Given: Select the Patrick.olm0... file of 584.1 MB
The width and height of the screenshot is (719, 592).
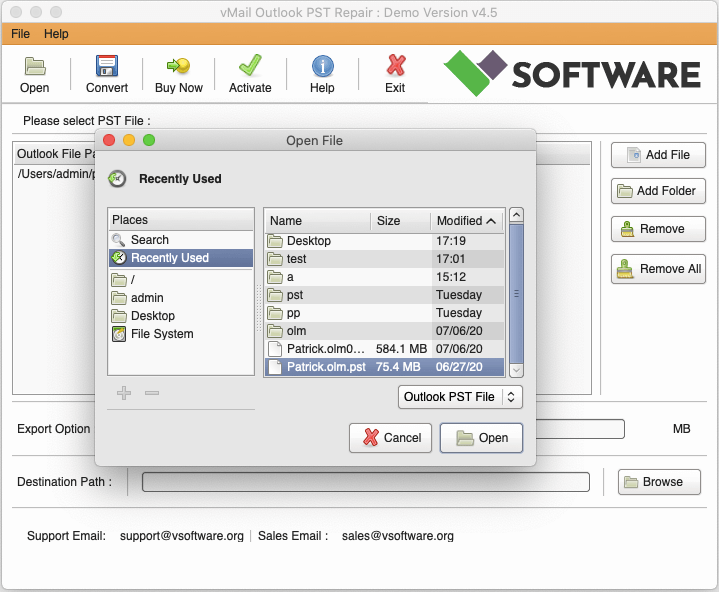Looking at the screenshot, I should point(385,349).
